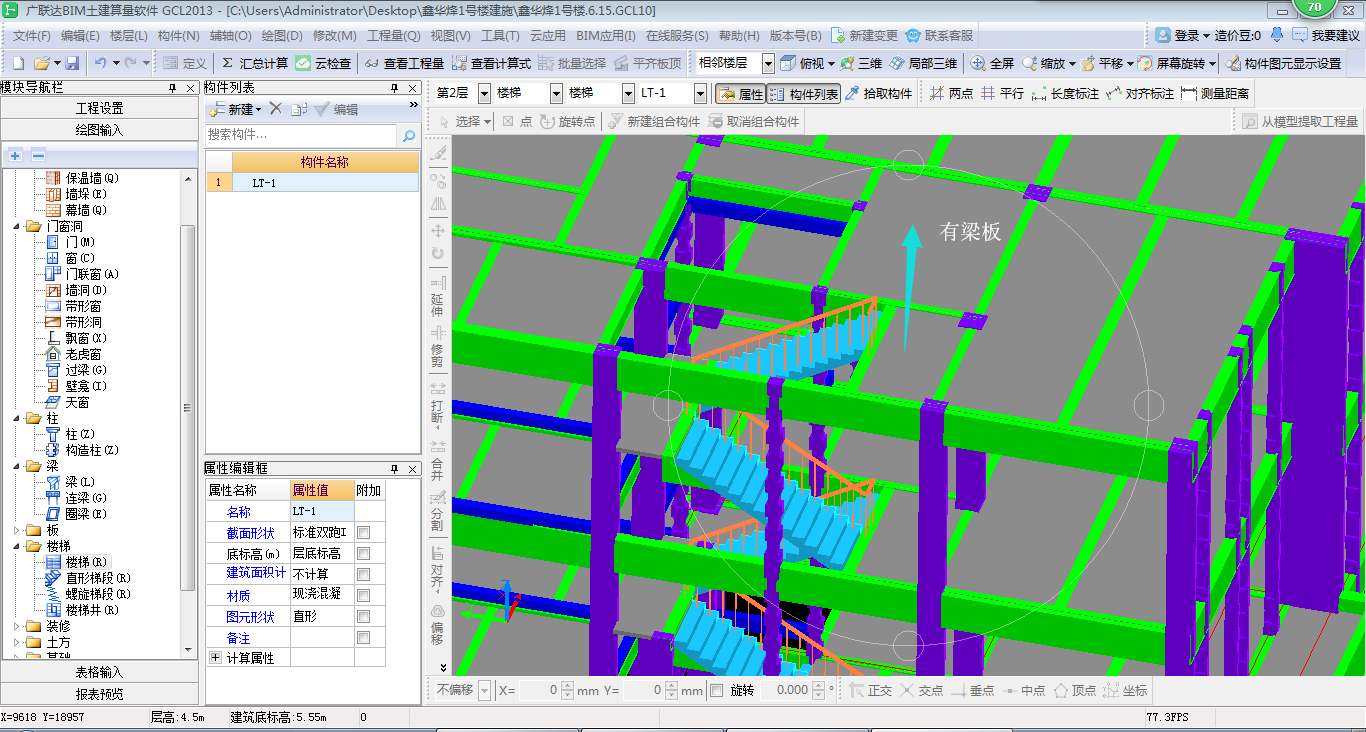Open the 云应用 menu
Image resolution: width=1366 pixels, height=732 pixels.
pyautogui.click(x=548, y=35)
